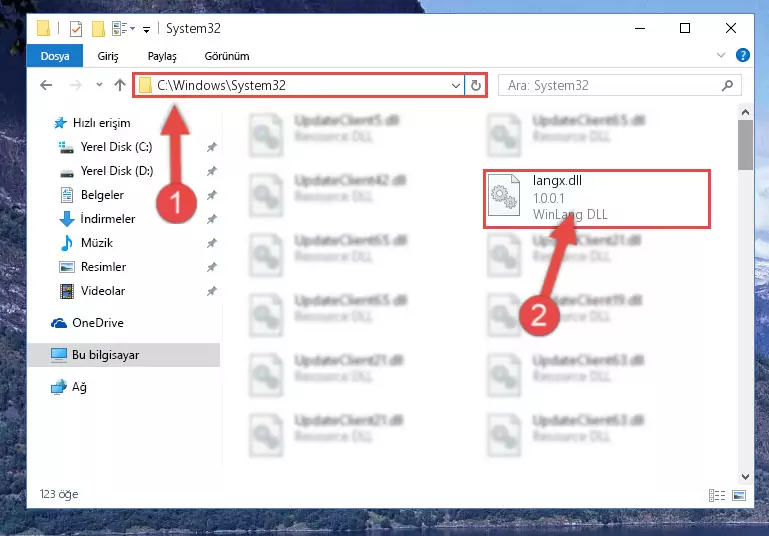Click the pin icon next to Yerel Disk (C:)

point(211,147)
